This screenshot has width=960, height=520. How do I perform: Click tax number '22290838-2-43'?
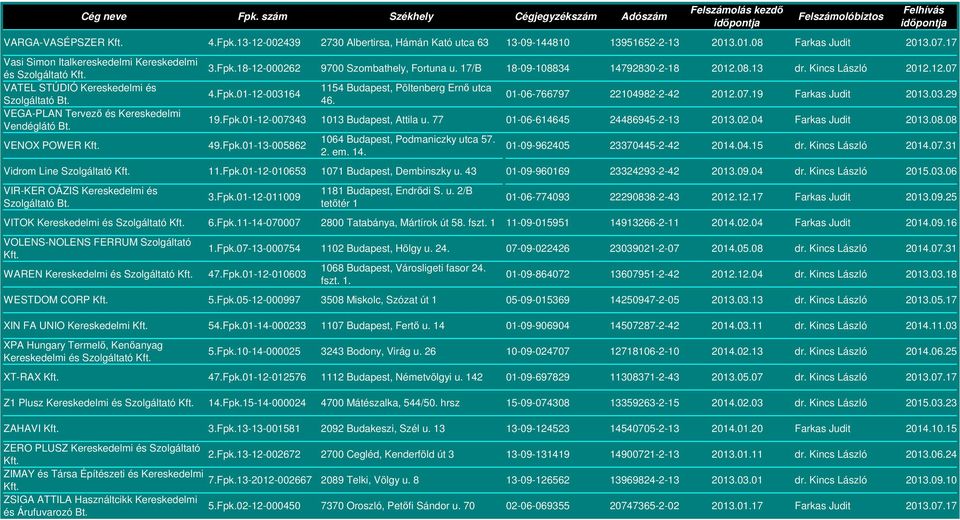(x=644, y=197)
